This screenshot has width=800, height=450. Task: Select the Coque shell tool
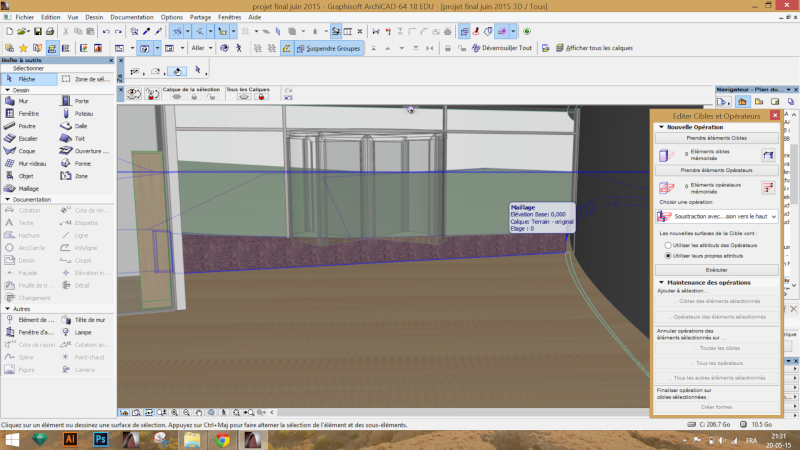[29, 151]
